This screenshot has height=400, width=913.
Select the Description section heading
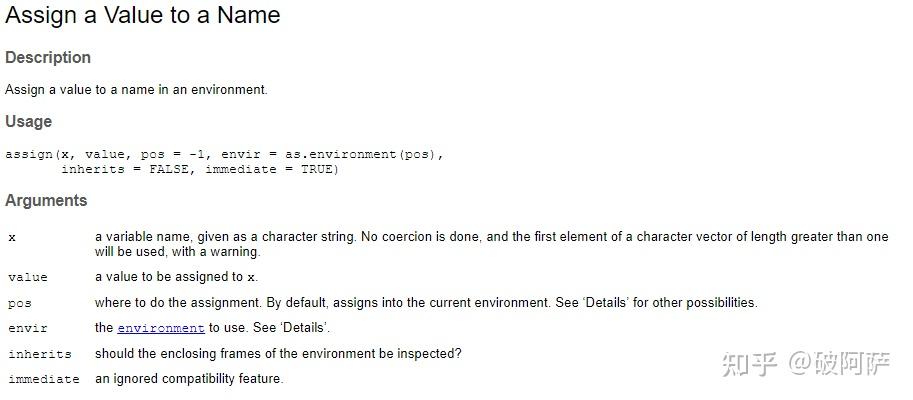48,58
